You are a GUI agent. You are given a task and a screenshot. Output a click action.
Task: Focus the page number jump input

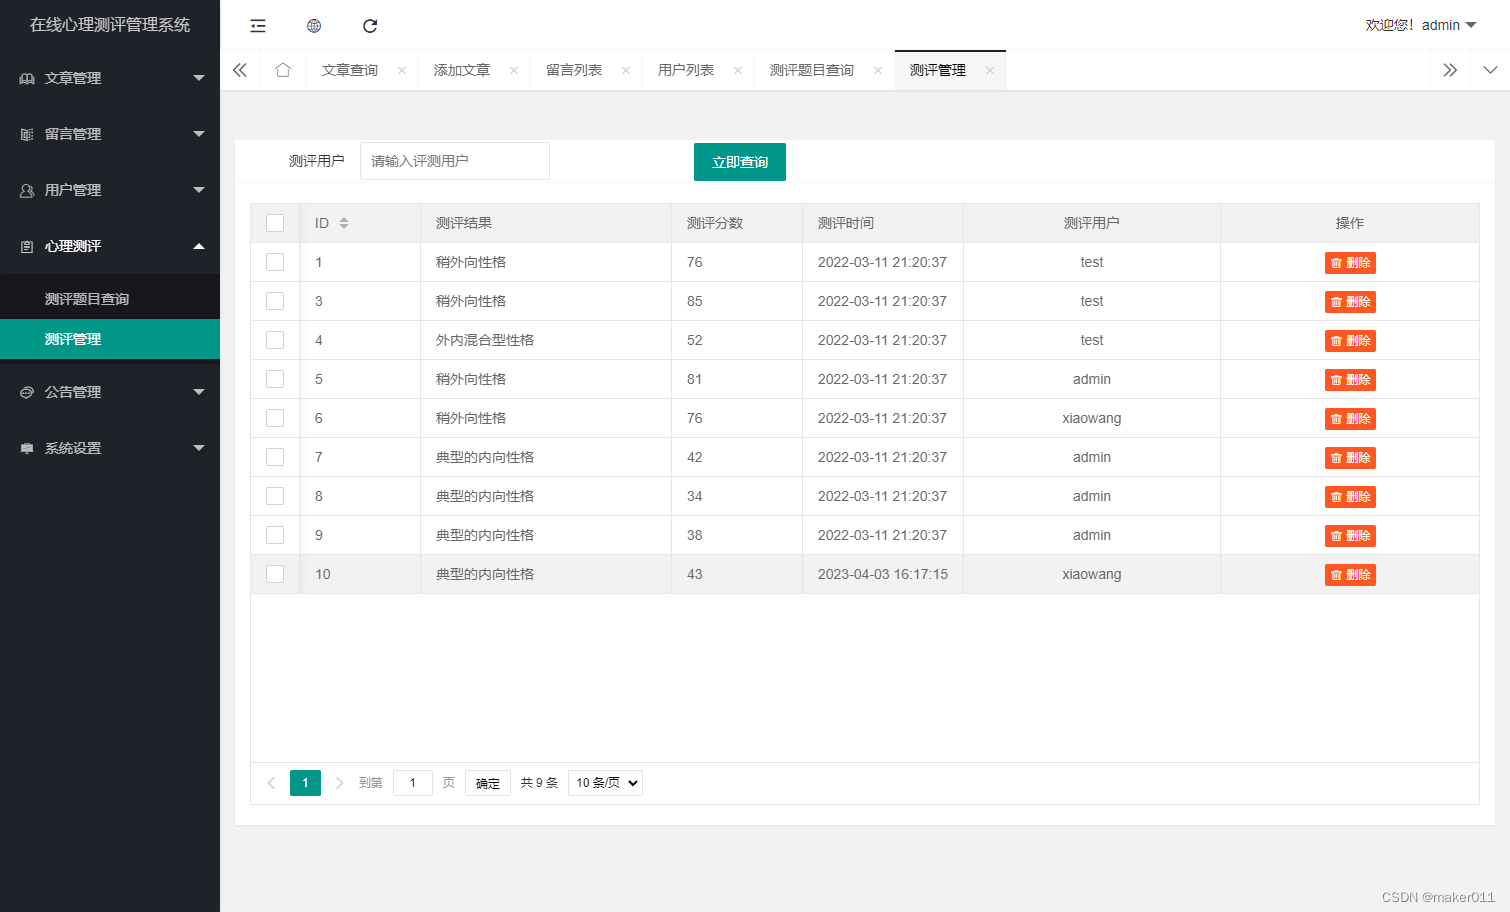pos(413,783)
